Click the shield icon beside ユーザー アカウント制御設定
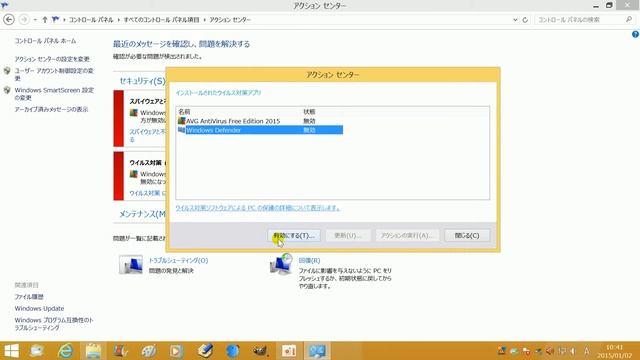This screenshot has width=640, height=360. point(7,71)
